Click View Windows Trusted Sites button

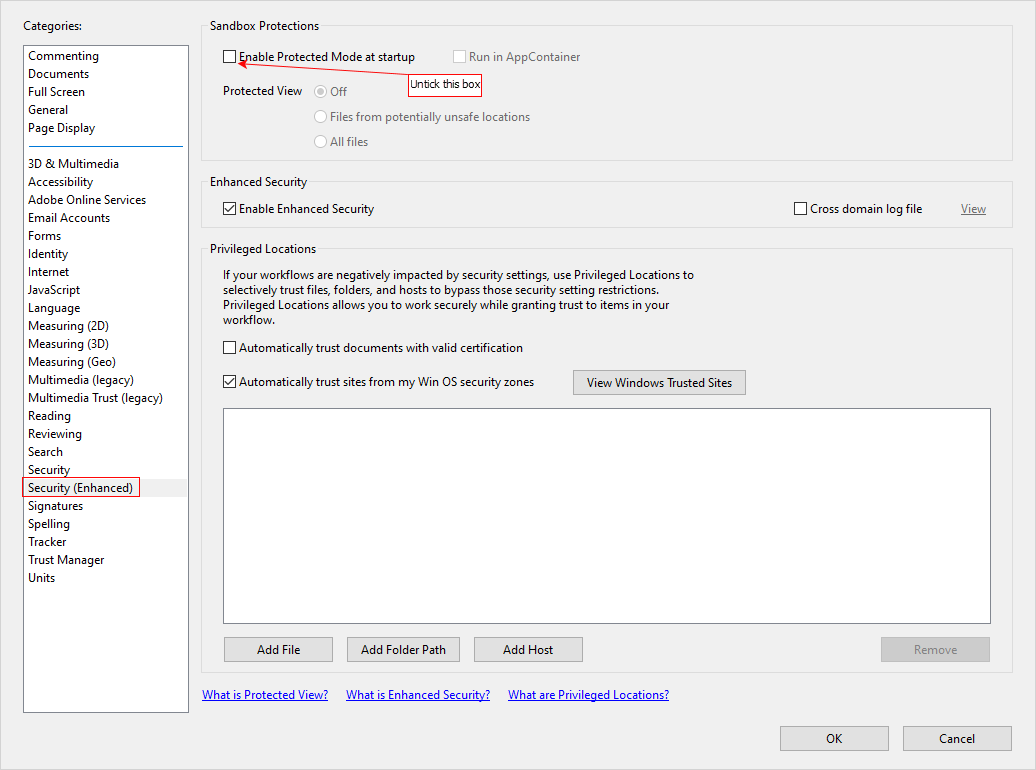pyautogui.click(x=659, y=383)
